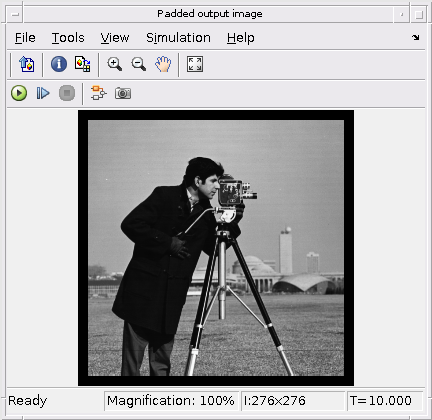This screenshot has width=432, height=420.
Task: Open the Tools menu
Action: coord(68,38)
